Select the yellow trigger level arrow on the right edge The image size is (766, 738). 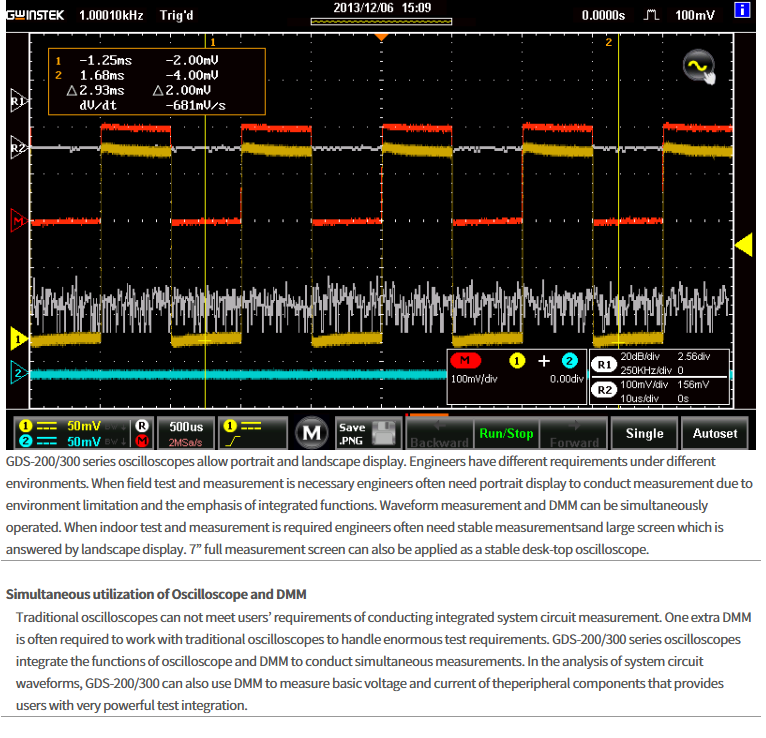[x=744, y=245]
